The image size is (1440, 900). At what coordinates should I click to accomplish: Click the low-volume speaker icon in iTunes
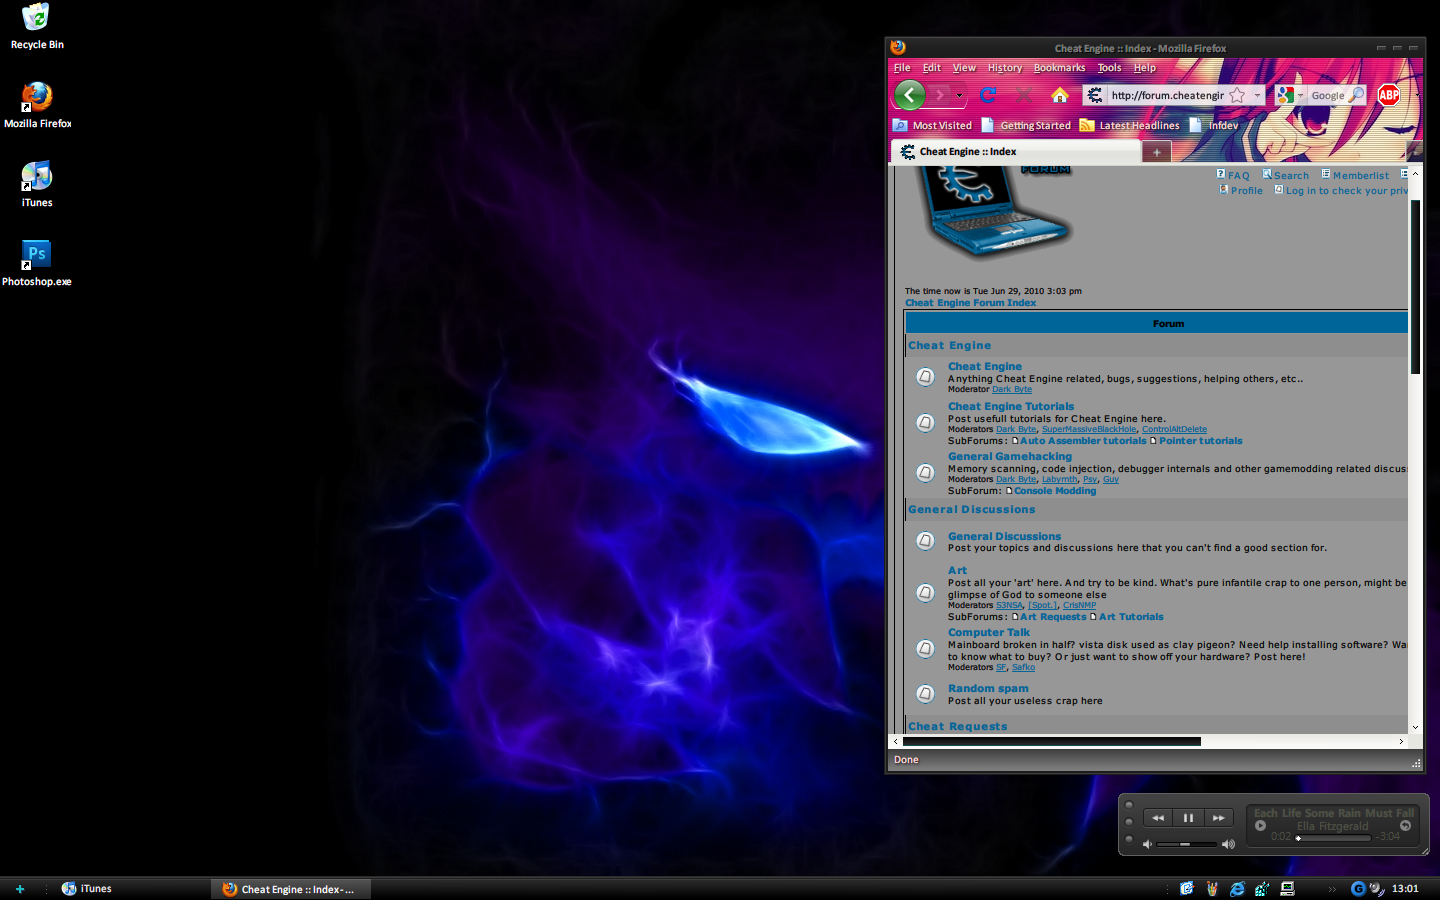pos(1147,844)
